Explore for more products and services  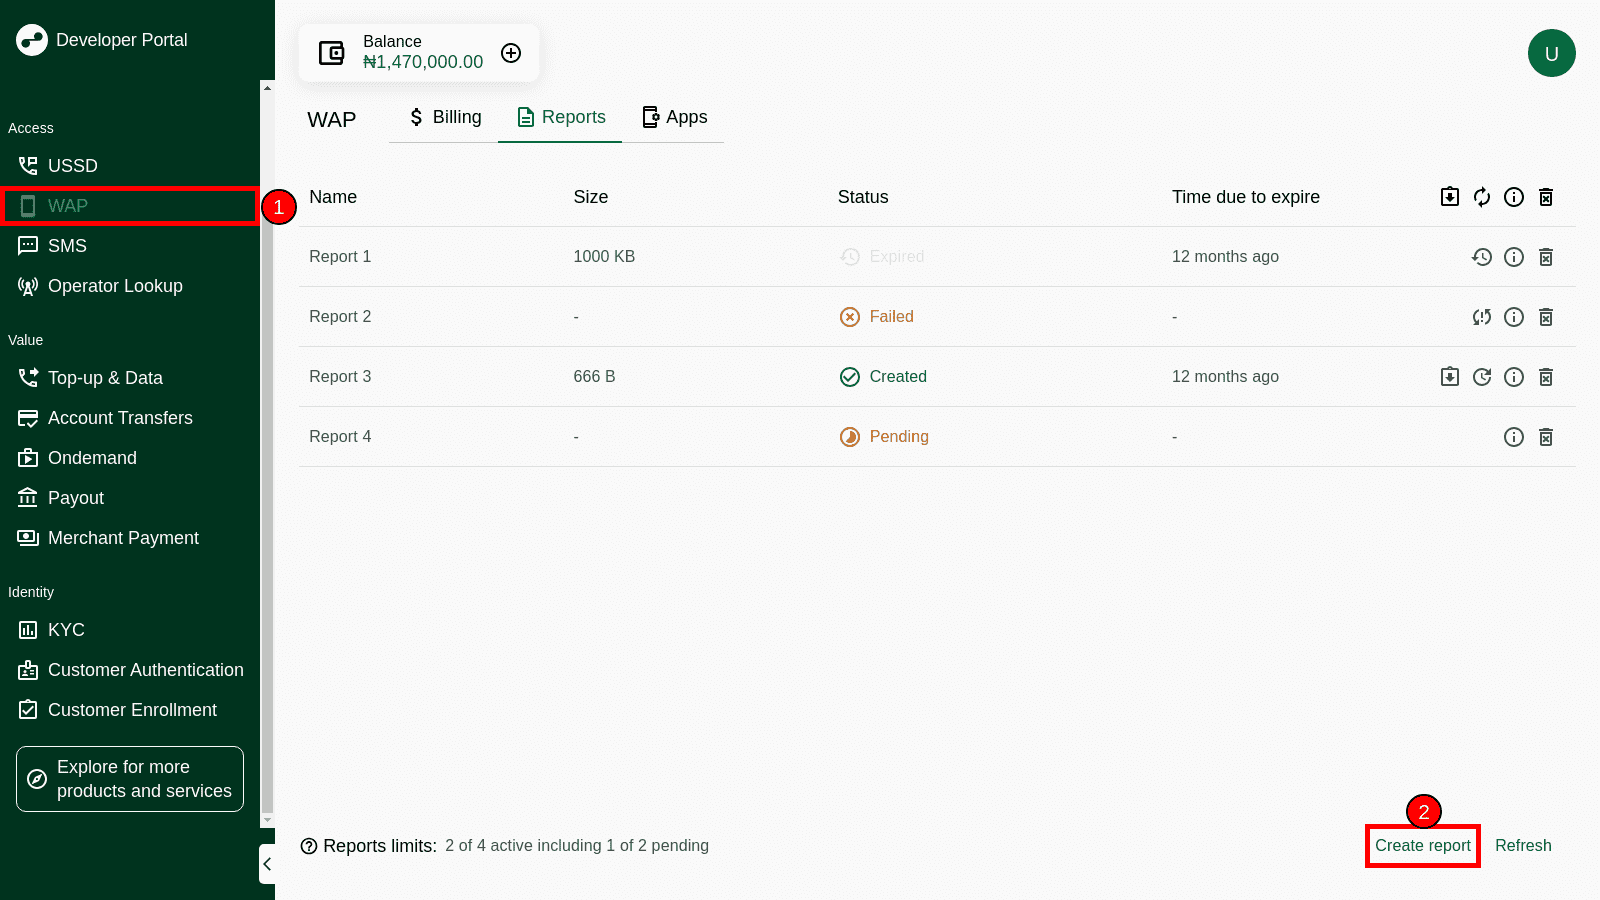(130, 779)
